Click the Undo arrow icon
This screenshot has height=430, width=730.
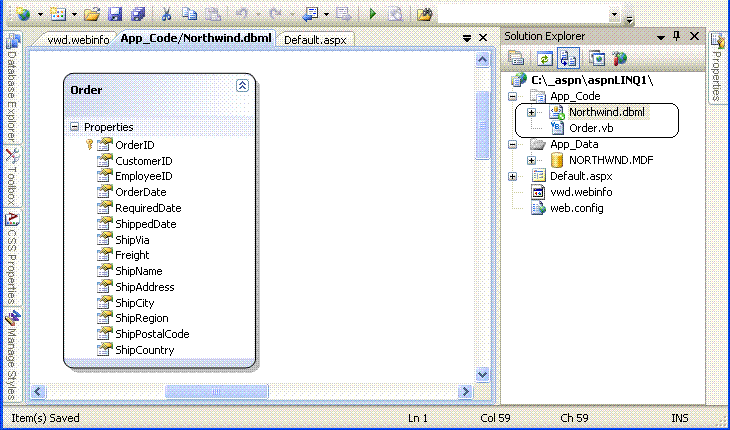point(242,14)
